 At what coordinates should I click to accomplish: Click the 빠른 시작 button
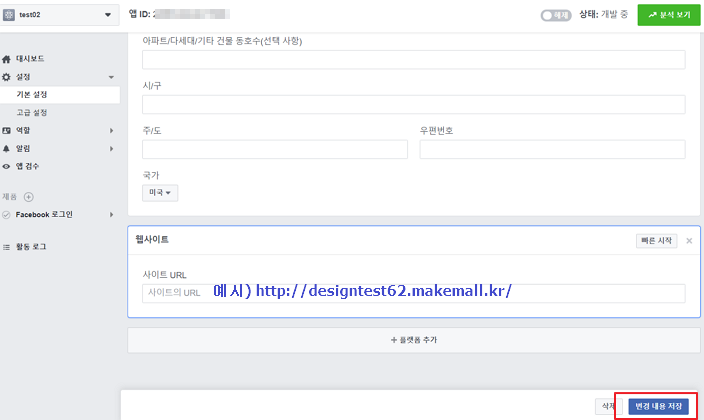tap(656, 241)
